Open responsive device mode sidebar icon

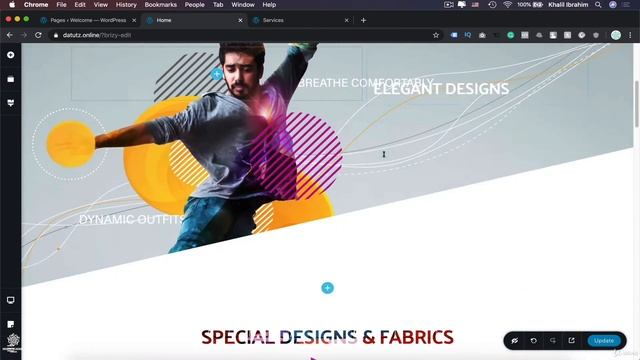point(11,300)
